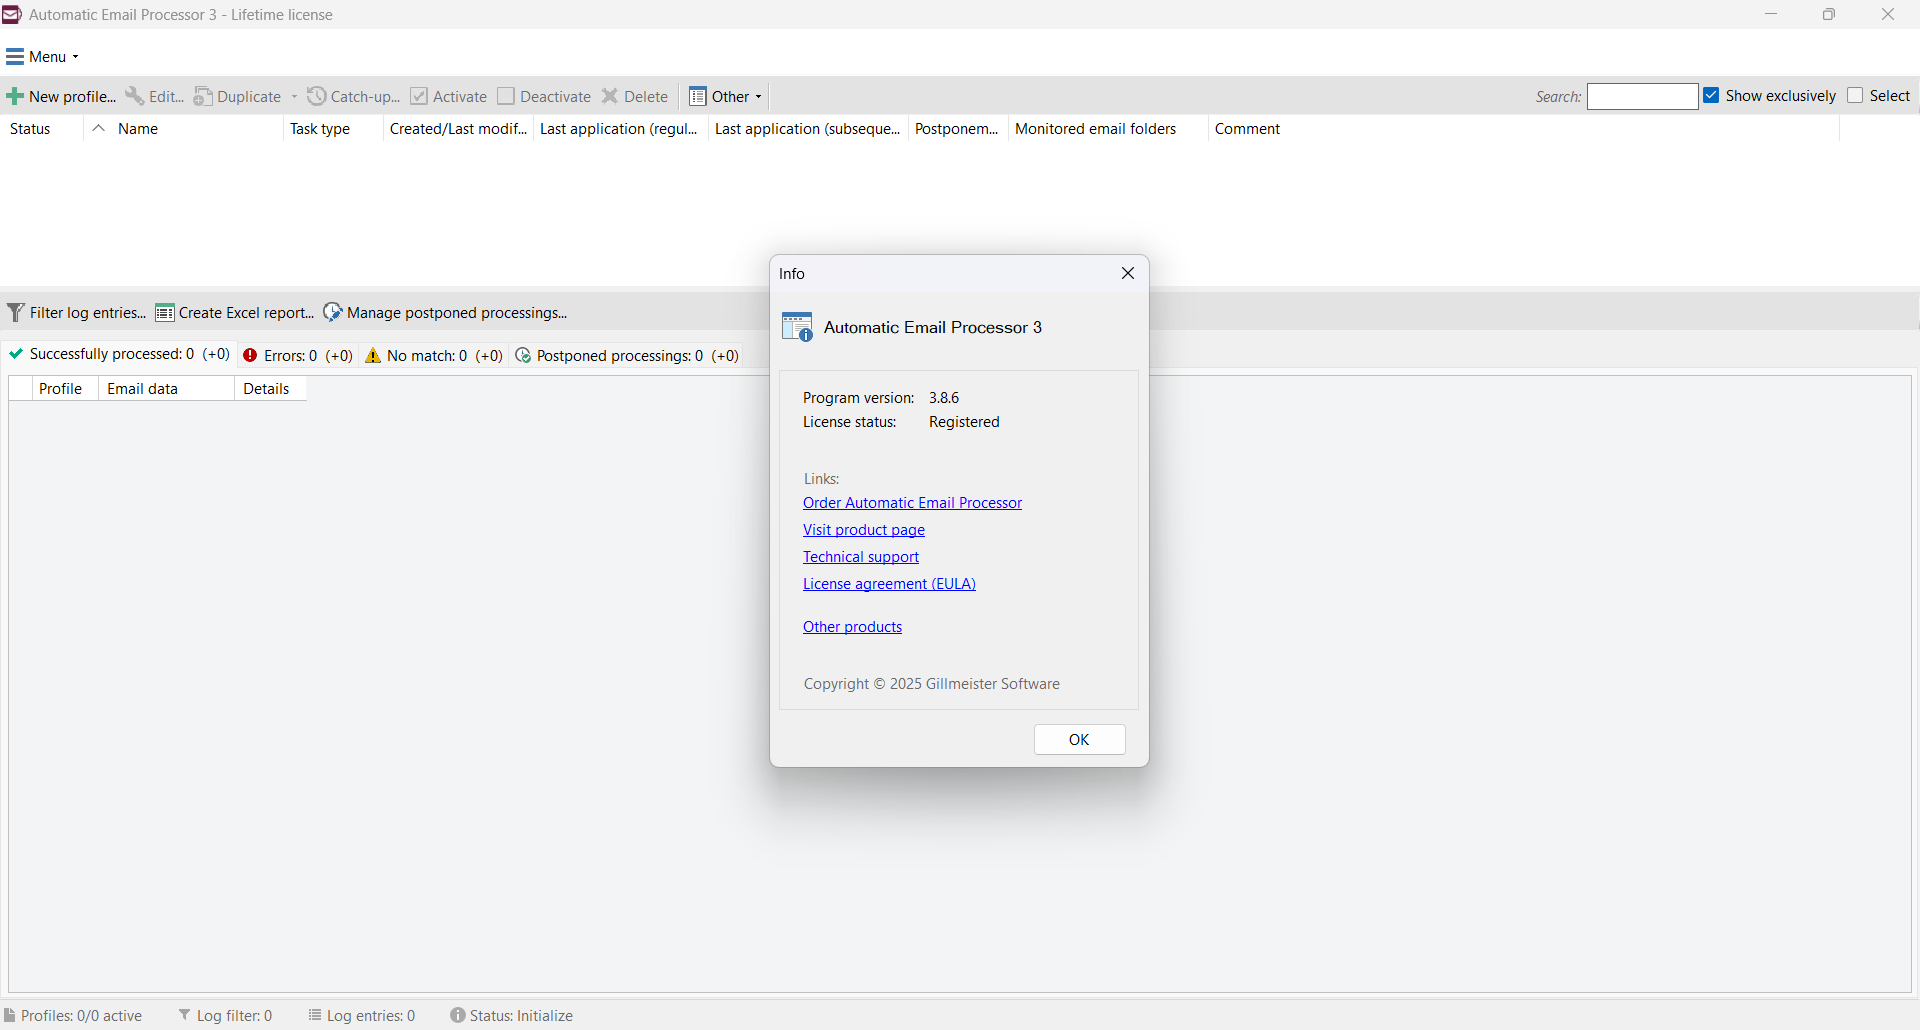This screenshot has width=1920, height=1030.
Task: Click the Postponed processings clock icon
Action: (523, 355)
